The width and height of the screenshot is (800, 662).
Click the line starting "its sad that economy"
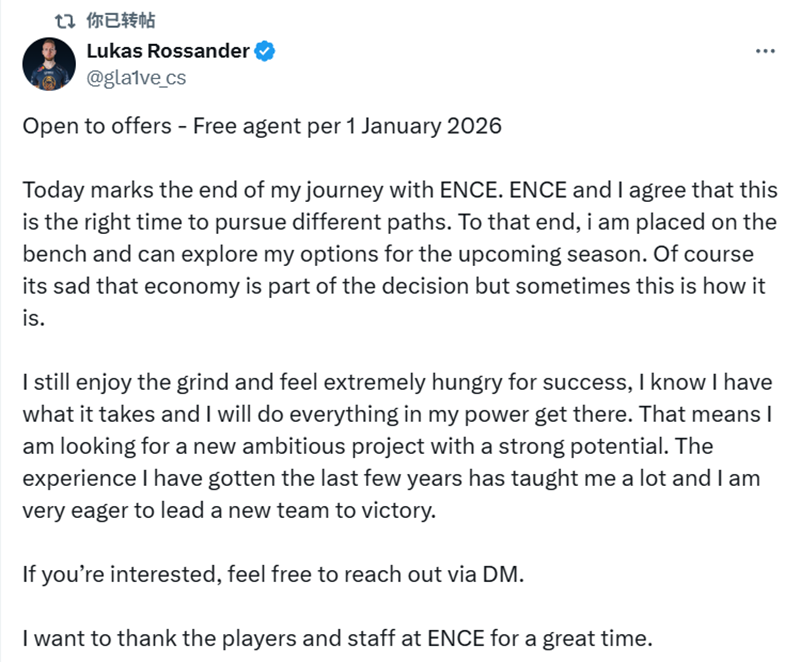coord(394,286)
